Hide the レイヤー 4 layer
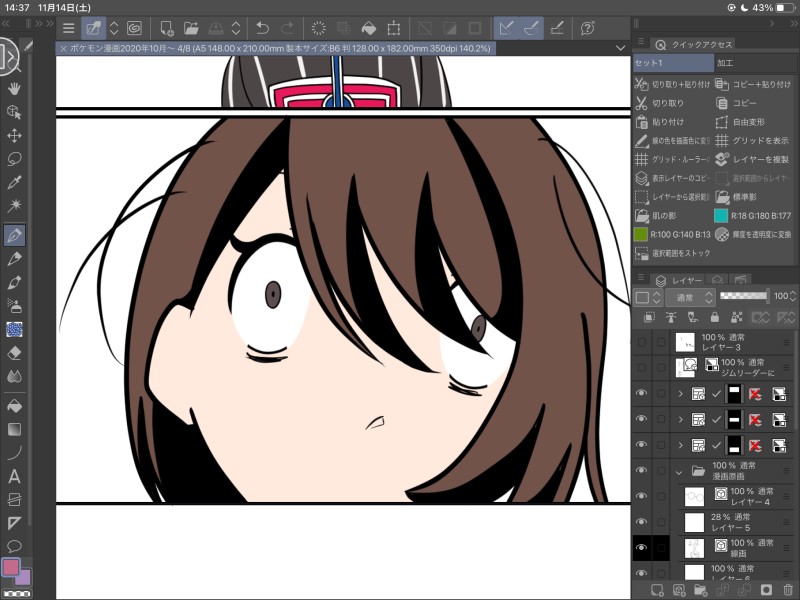This screenshot has height=600, width=800. click(642, 496)
